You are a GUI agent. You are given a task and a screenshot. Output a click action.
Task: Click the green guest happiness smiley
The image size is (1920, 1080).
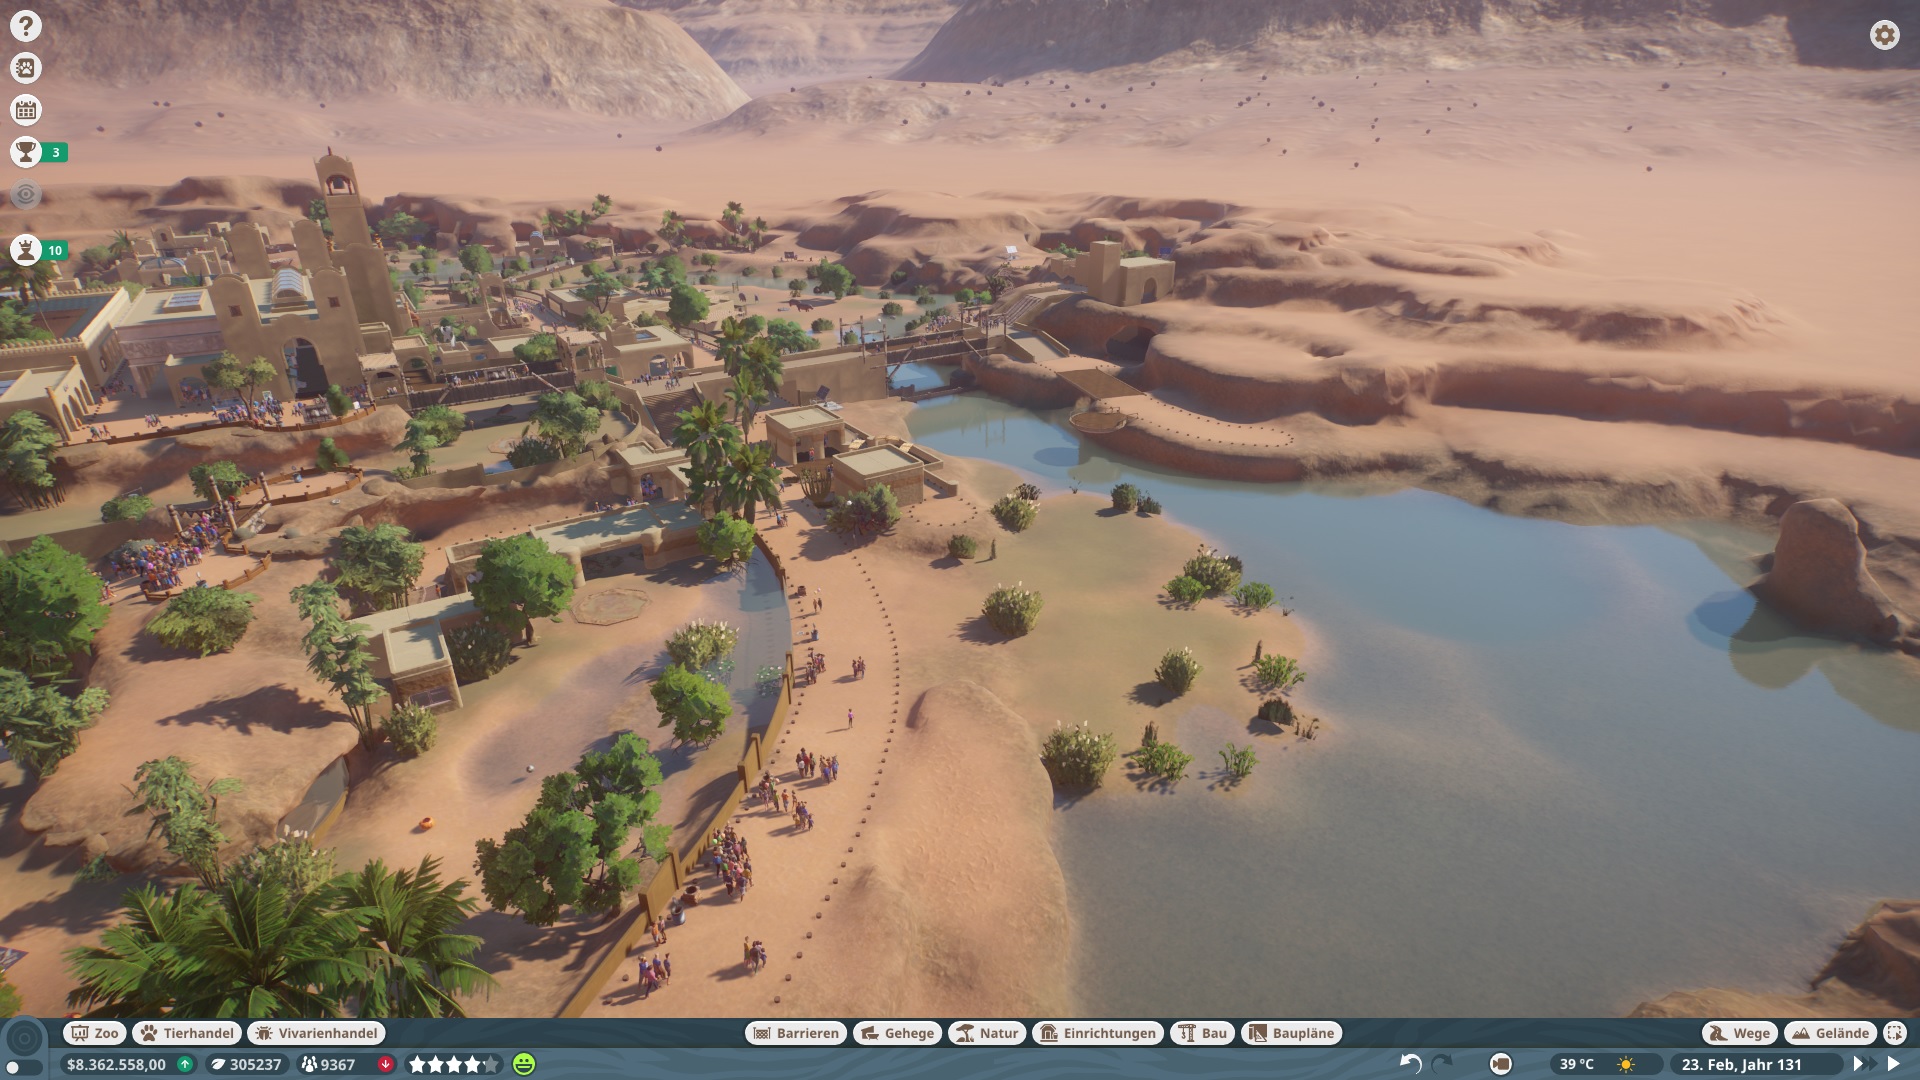(x=524, y=1064)
